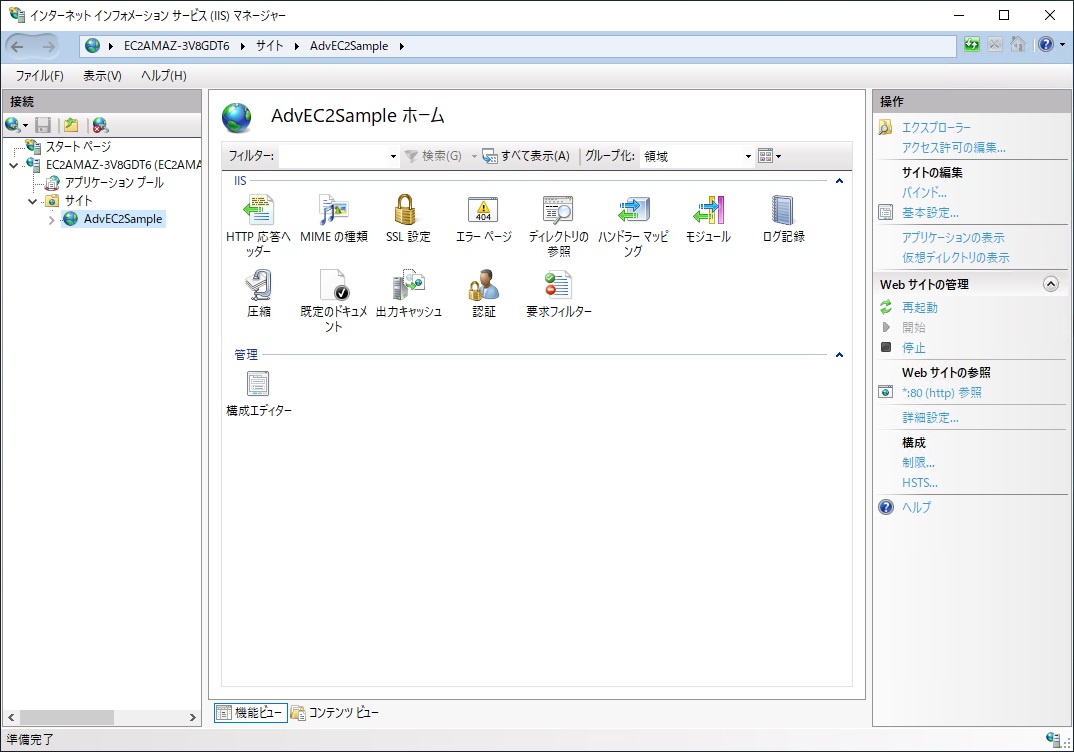The height and width of the screenshot is (752, 1074).
Task: Click the delete connection icon in 接続 toolbar
Action: (x=101, y=125)
